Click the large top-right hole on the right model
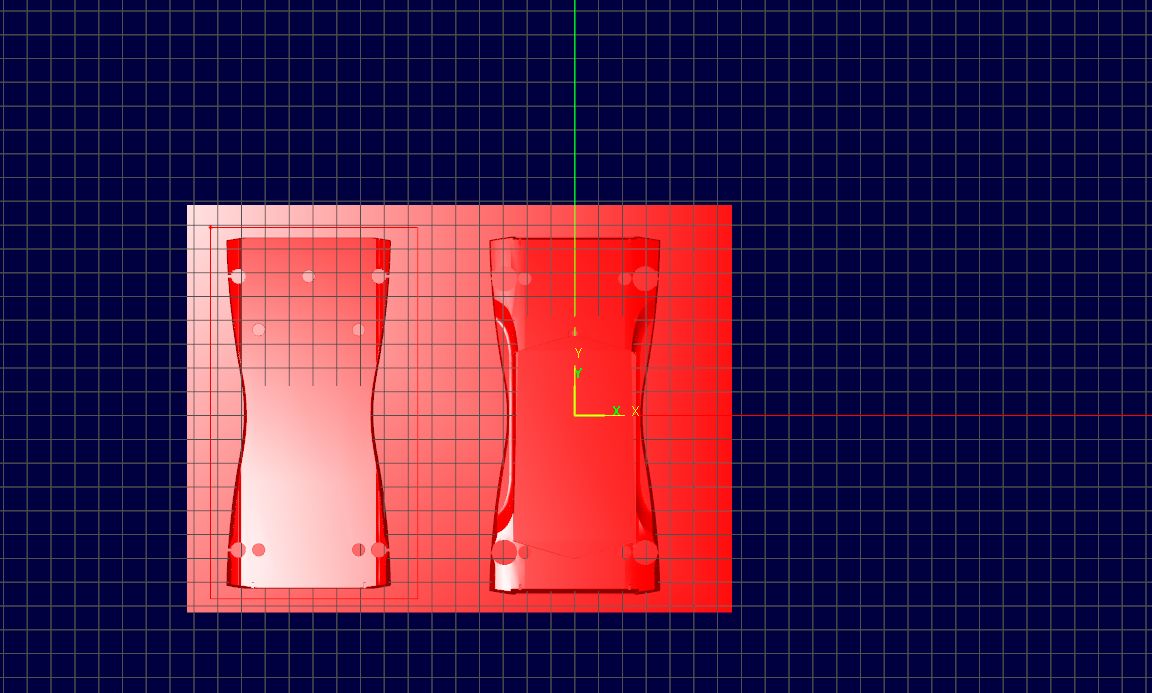The height and width of the screenshot is (693, 1152). click(645, 279)
